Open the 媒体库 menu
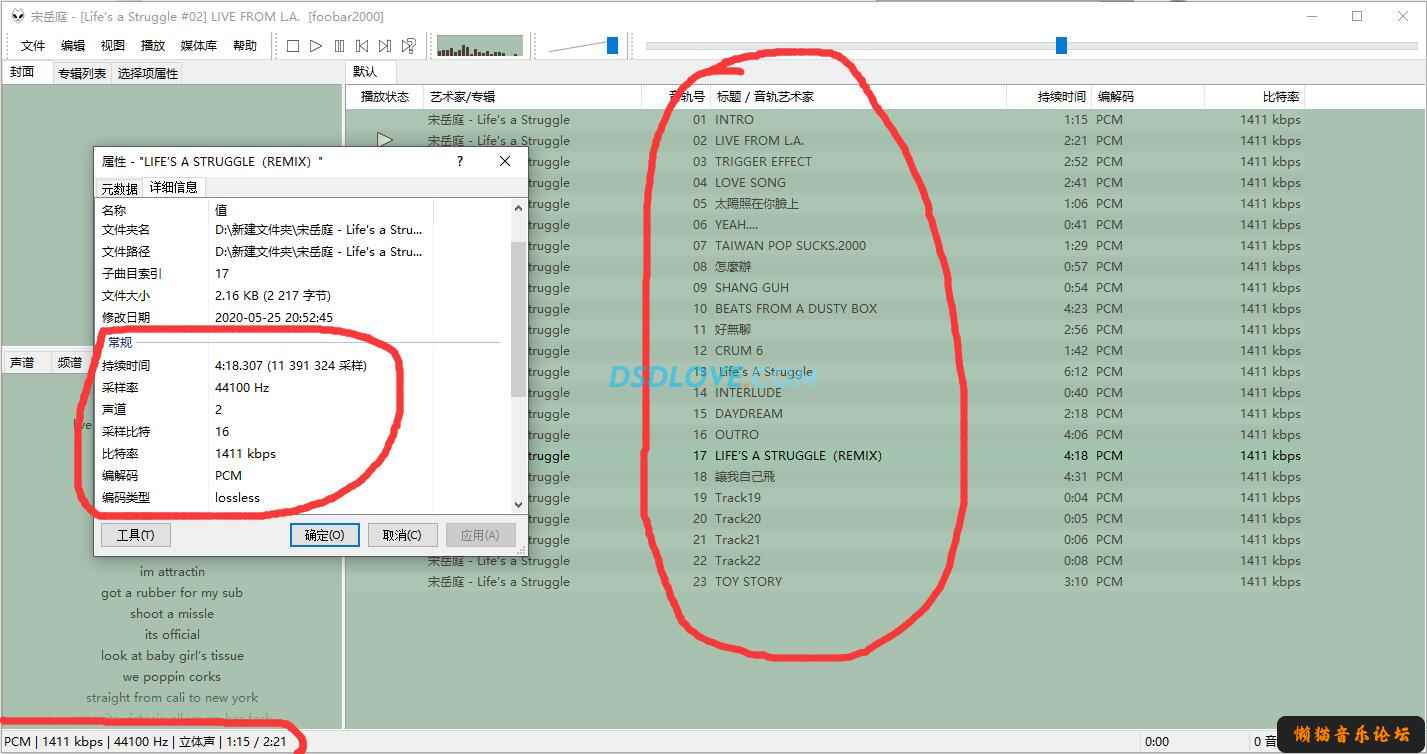This screenshot has width=1427, height=754. [199, 46]
